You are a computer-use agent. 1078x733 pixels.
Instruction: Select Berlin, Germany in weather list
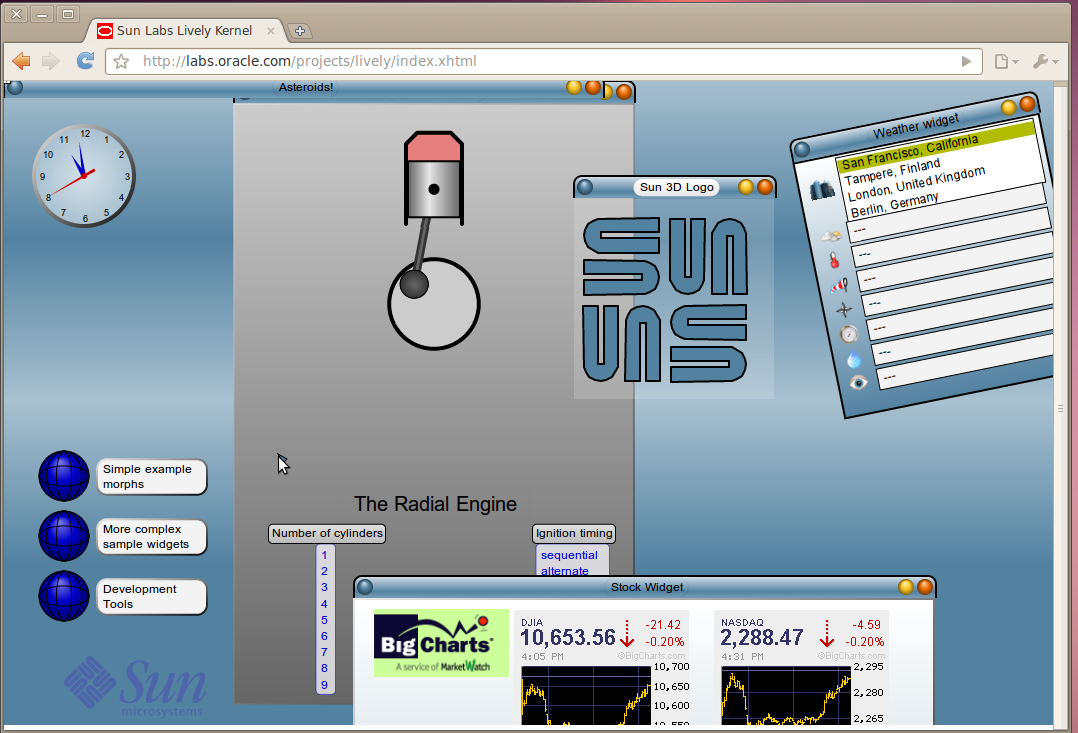pos(894,206)
